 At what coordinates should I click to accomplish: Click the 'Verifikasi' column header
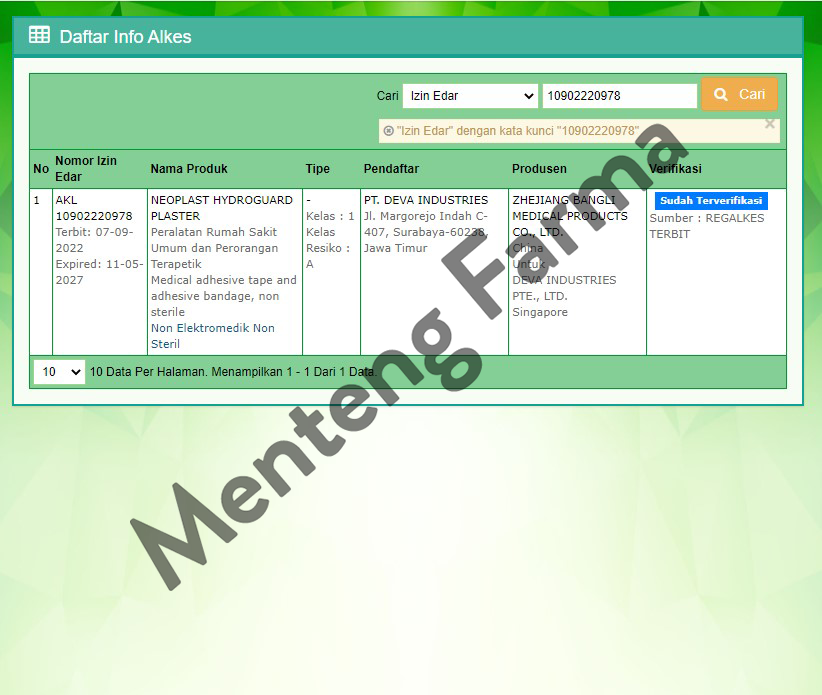(675, 168)
